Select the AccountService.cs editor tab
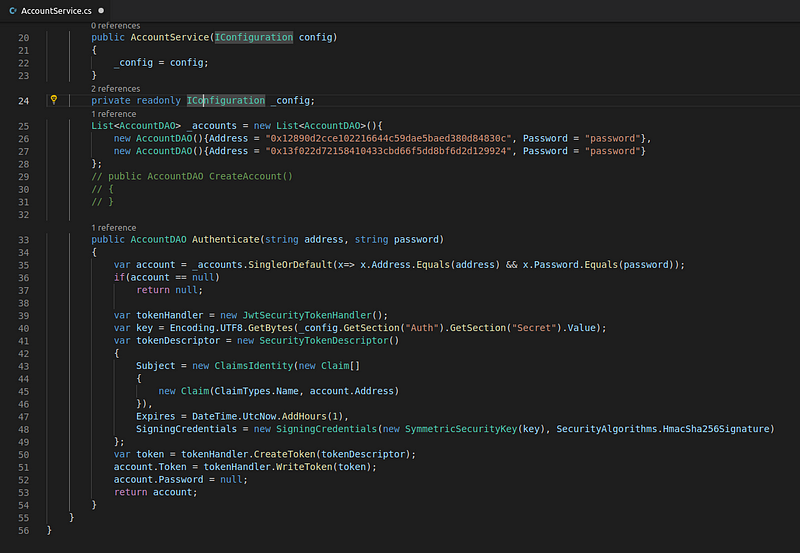Viewport: 800px width, 553px height. (x=56, y=10)
